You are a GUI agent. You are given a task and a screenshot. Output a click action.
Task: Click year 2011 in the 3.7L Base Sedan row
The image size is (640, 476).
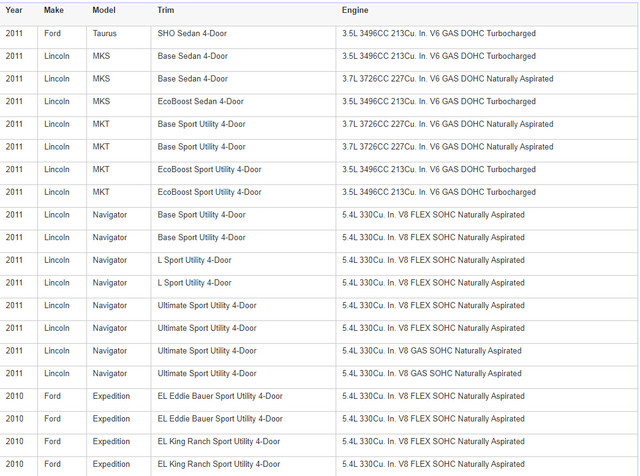click(14, 79)
